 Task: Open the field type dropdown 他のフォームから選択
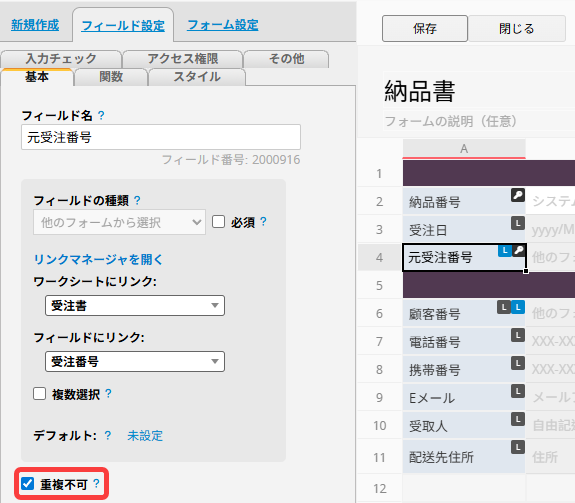[x=119, y=222]
